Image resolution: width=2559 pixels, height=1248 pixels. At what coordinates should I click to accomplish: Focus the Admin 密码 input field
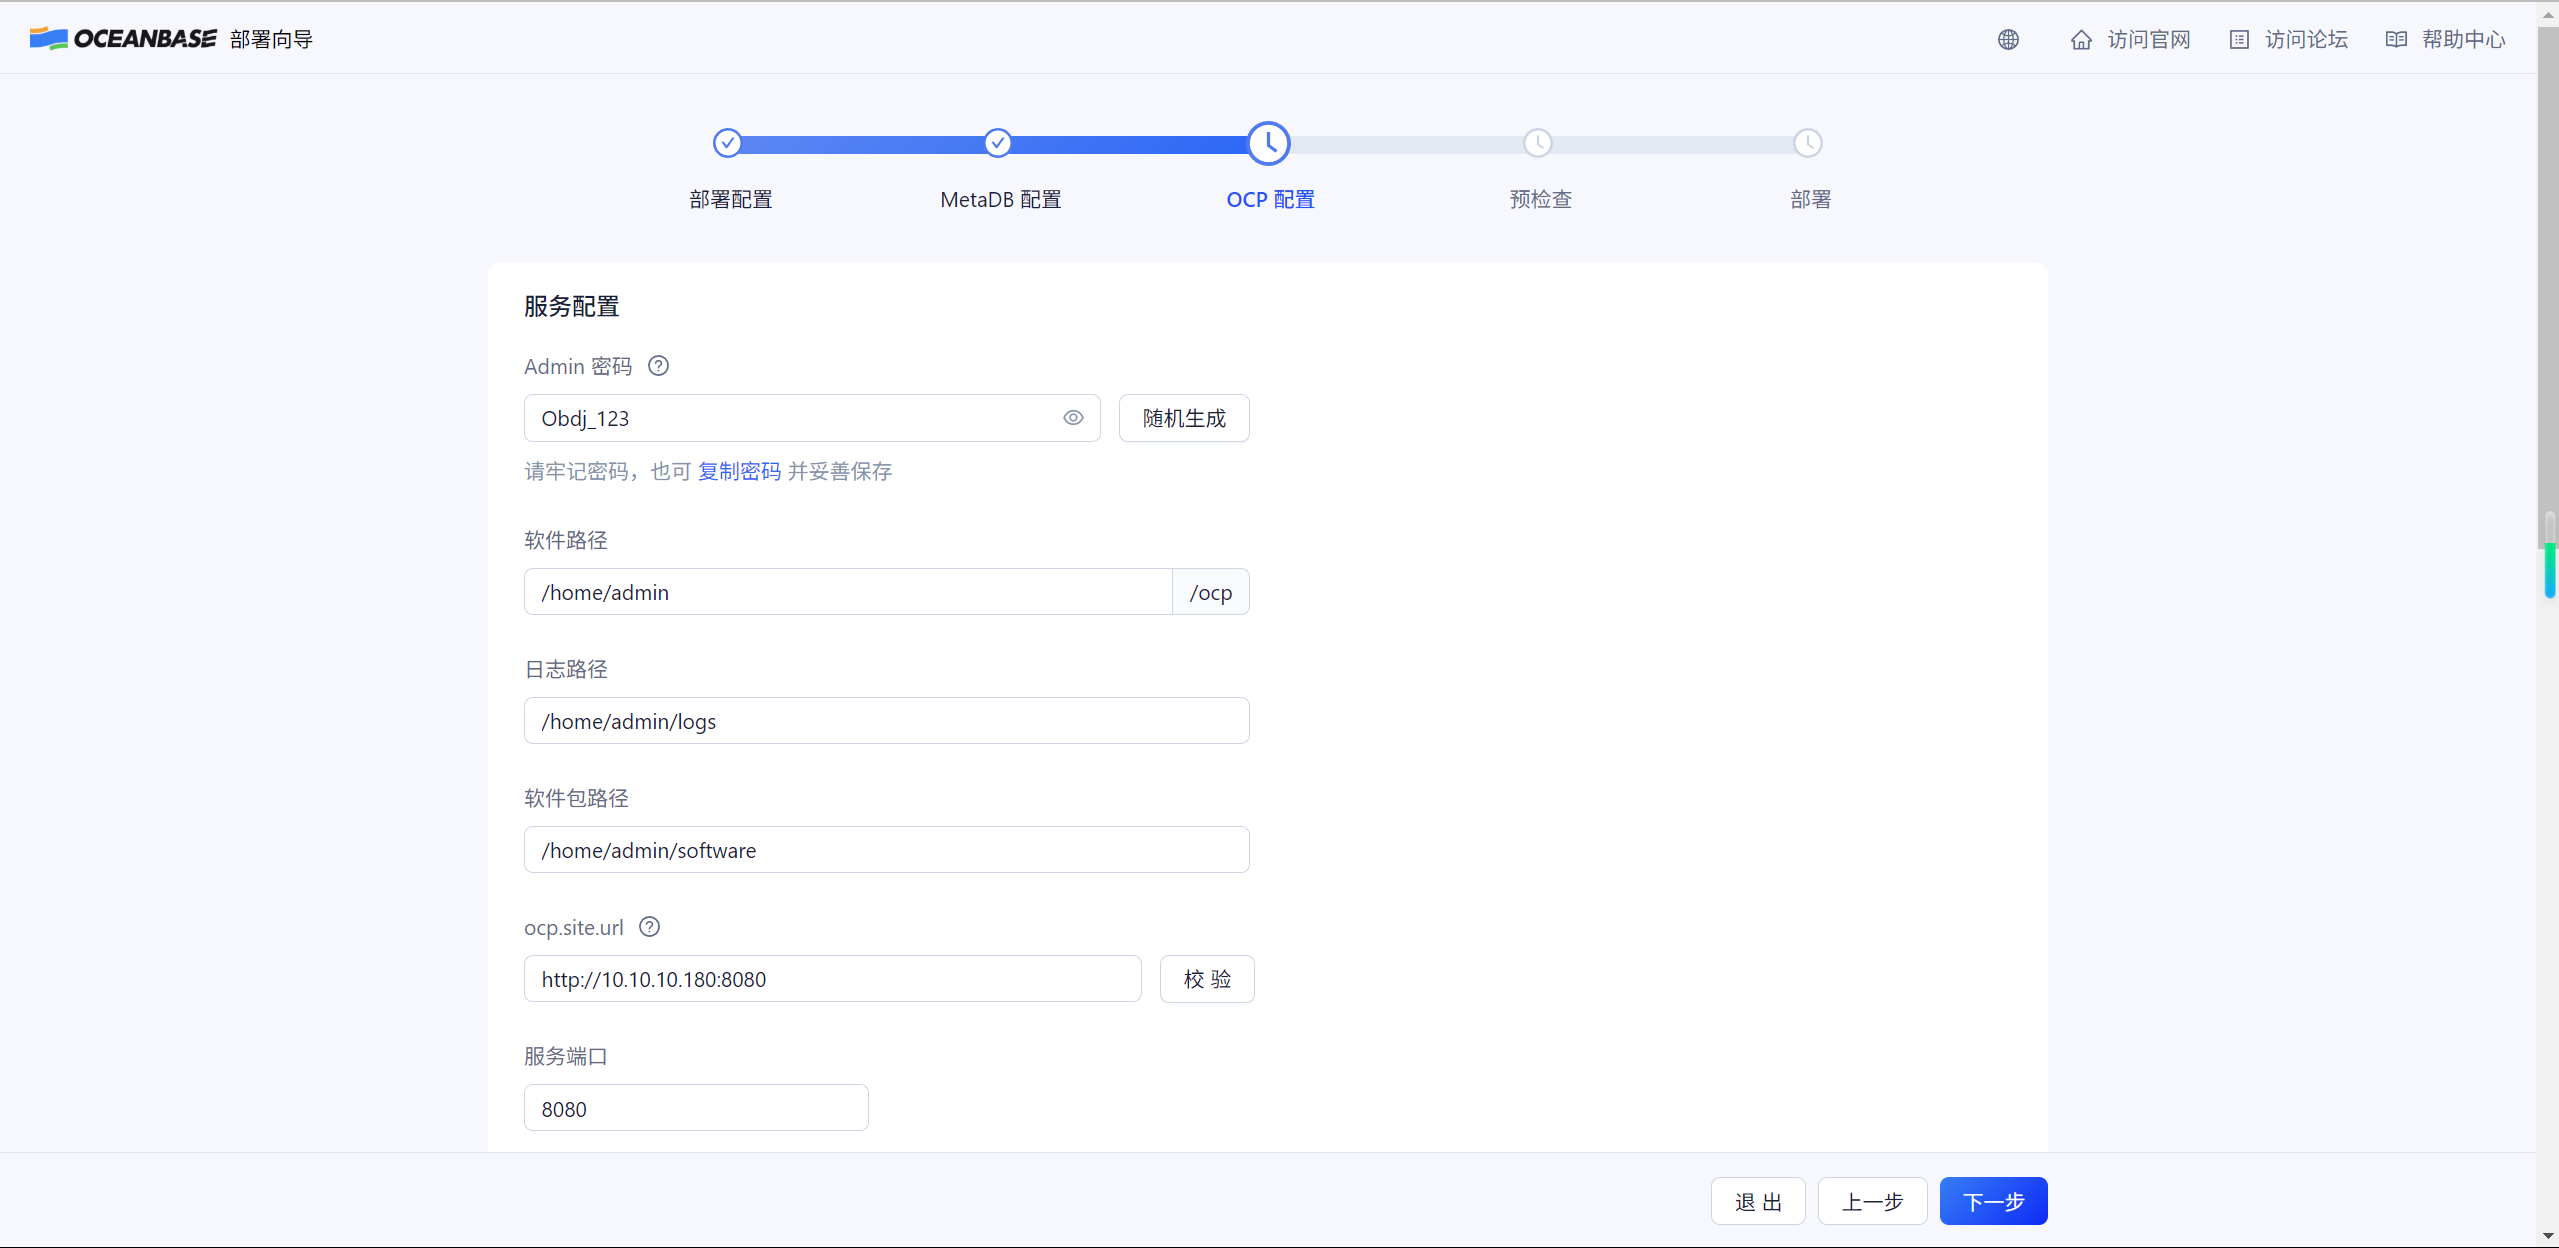tap(812, 418)
